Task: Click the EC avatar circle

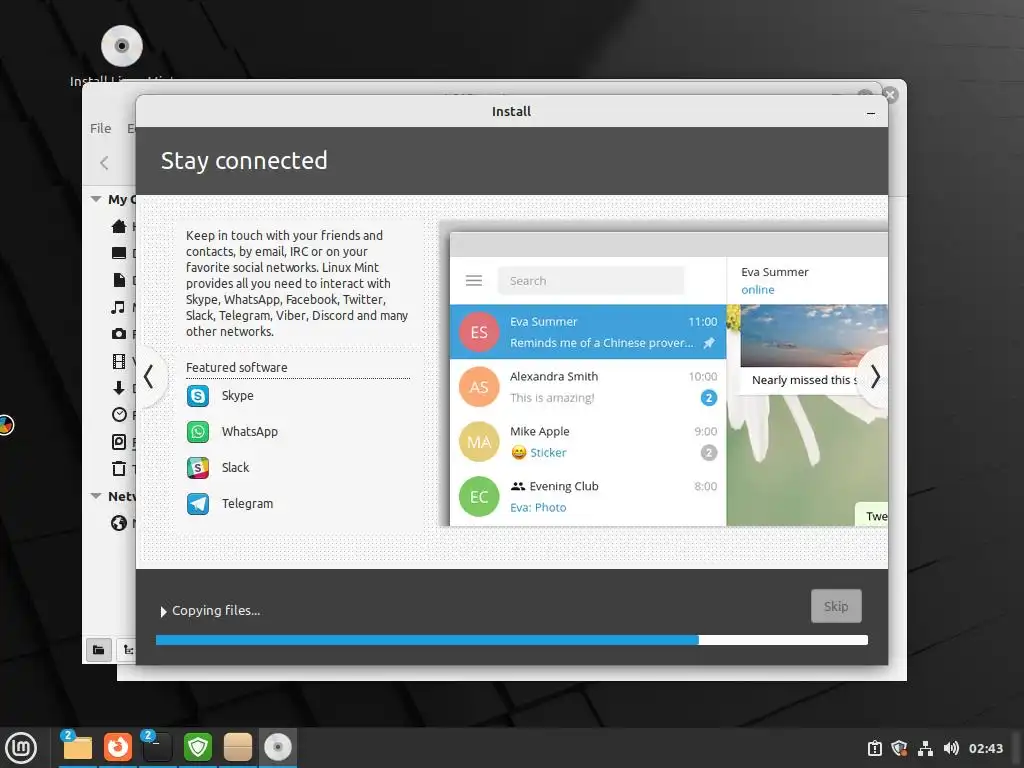Action: click(x=479, y=496)
